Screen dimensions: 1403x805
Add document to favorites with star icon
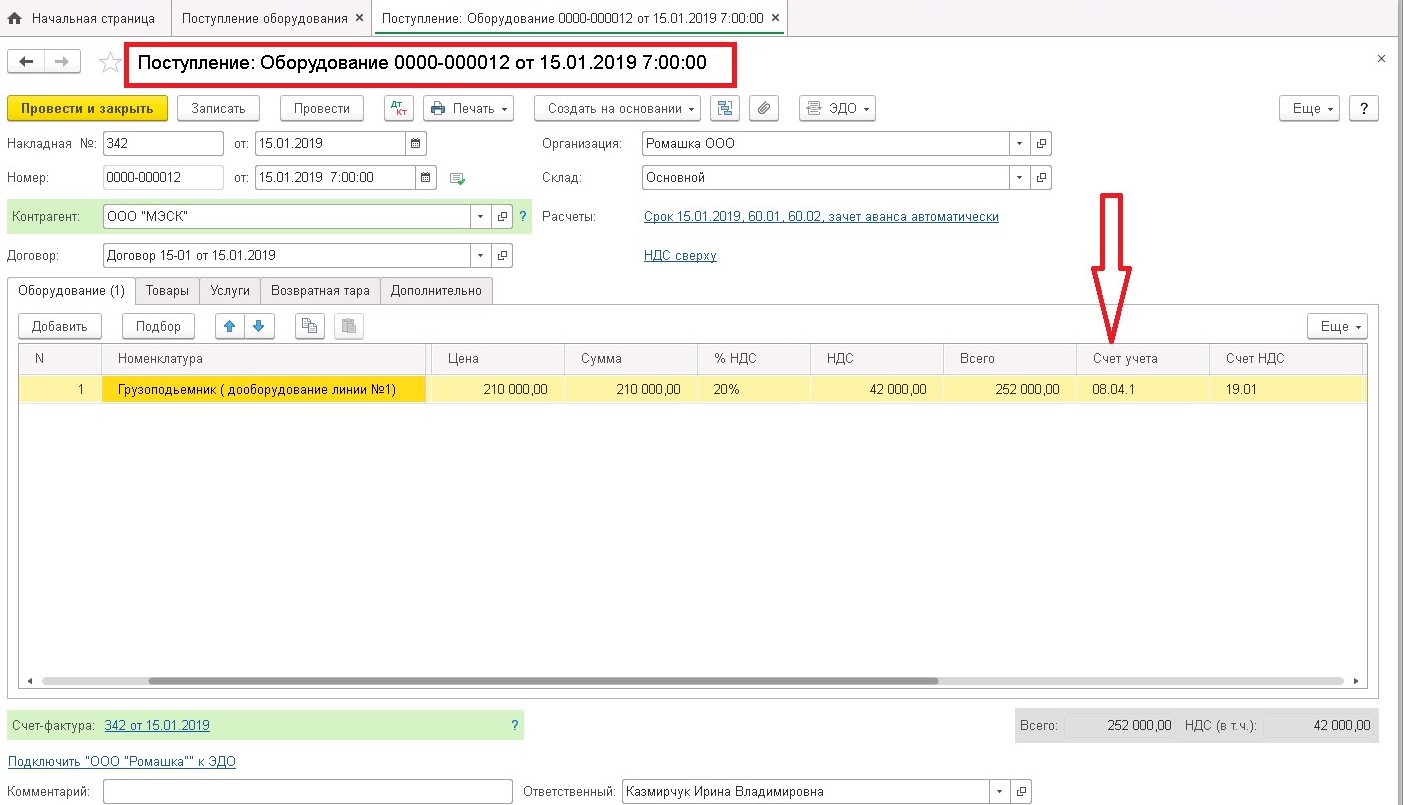click(109, 62)
